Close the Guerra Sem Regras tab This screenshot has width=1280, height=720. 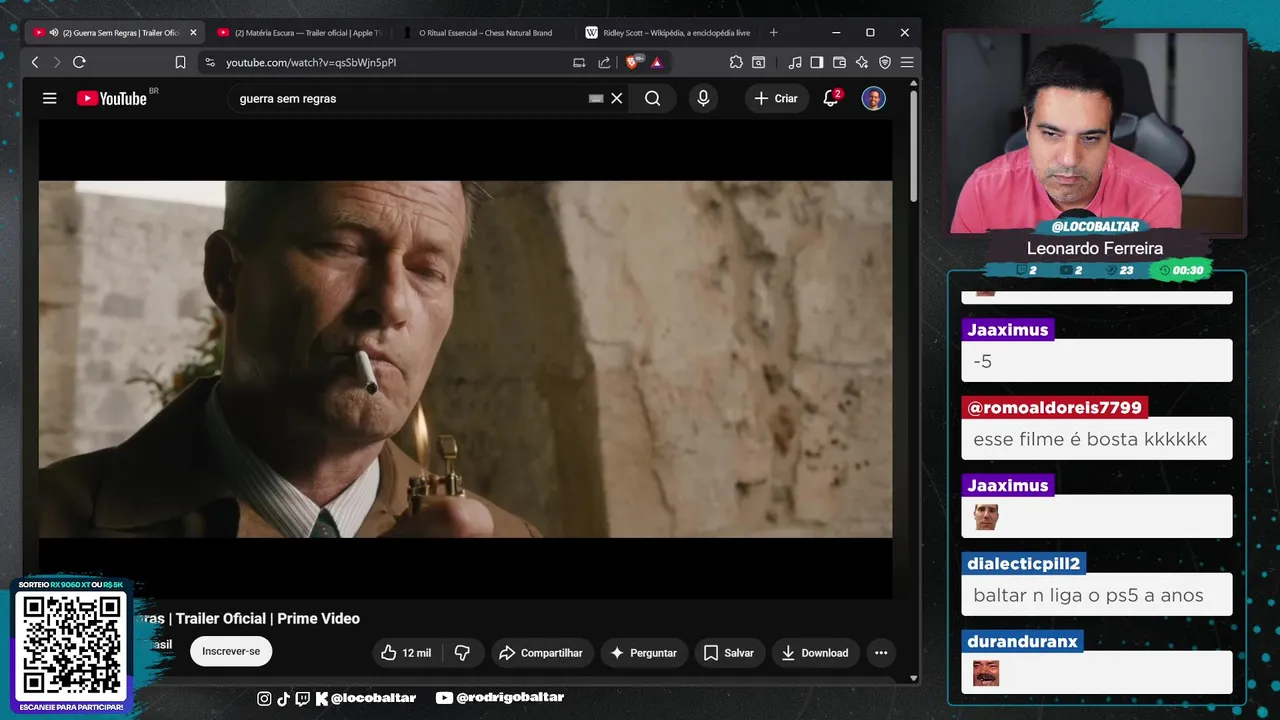click(x=193, y=32)
